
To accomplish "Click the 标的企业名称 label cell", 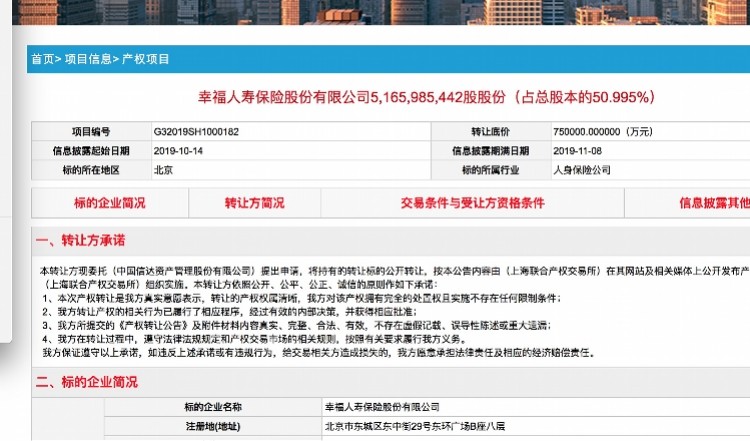I will click(213, 407).
